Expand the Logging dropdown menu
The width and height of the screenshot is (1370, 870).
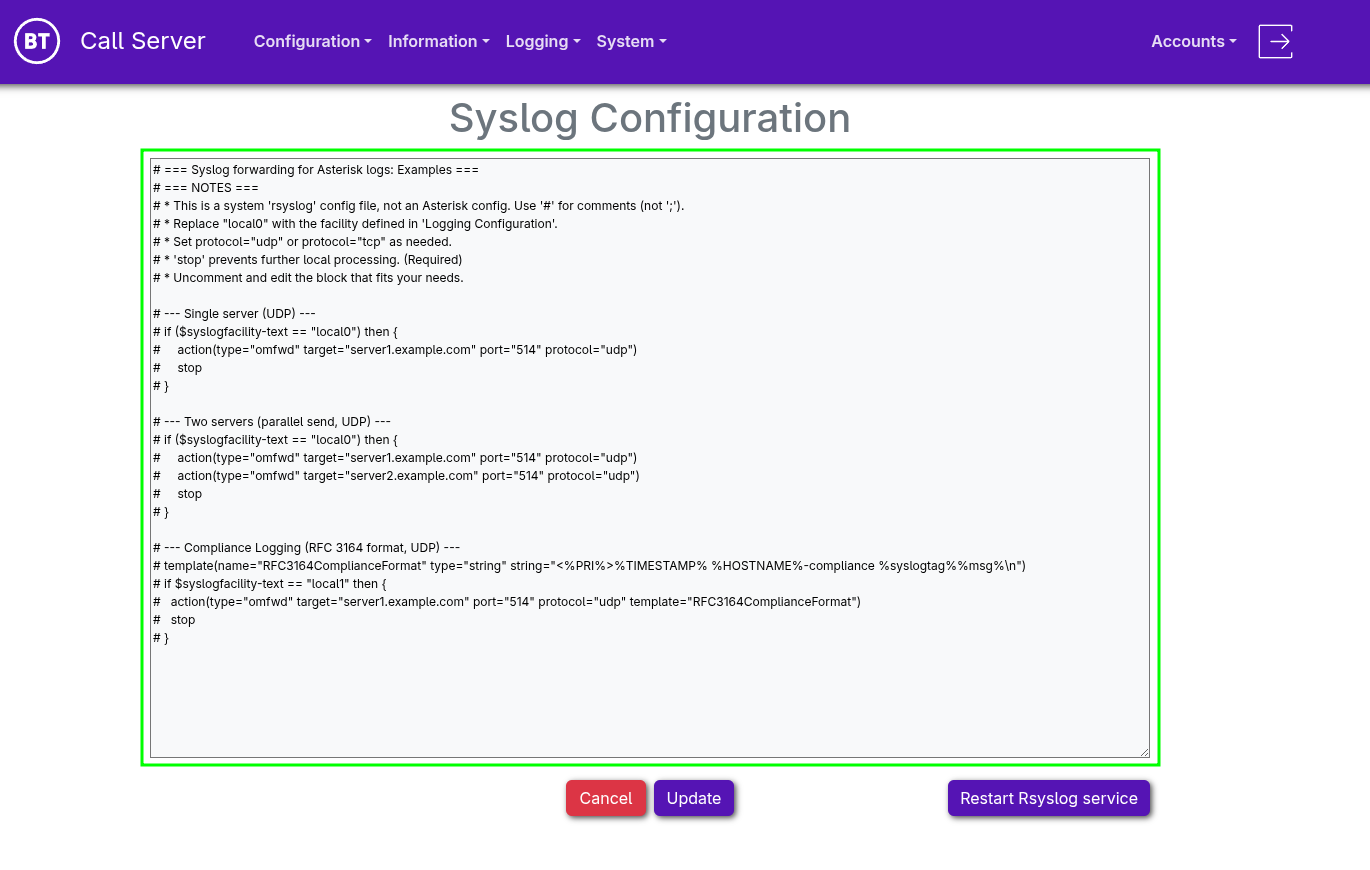543,41
